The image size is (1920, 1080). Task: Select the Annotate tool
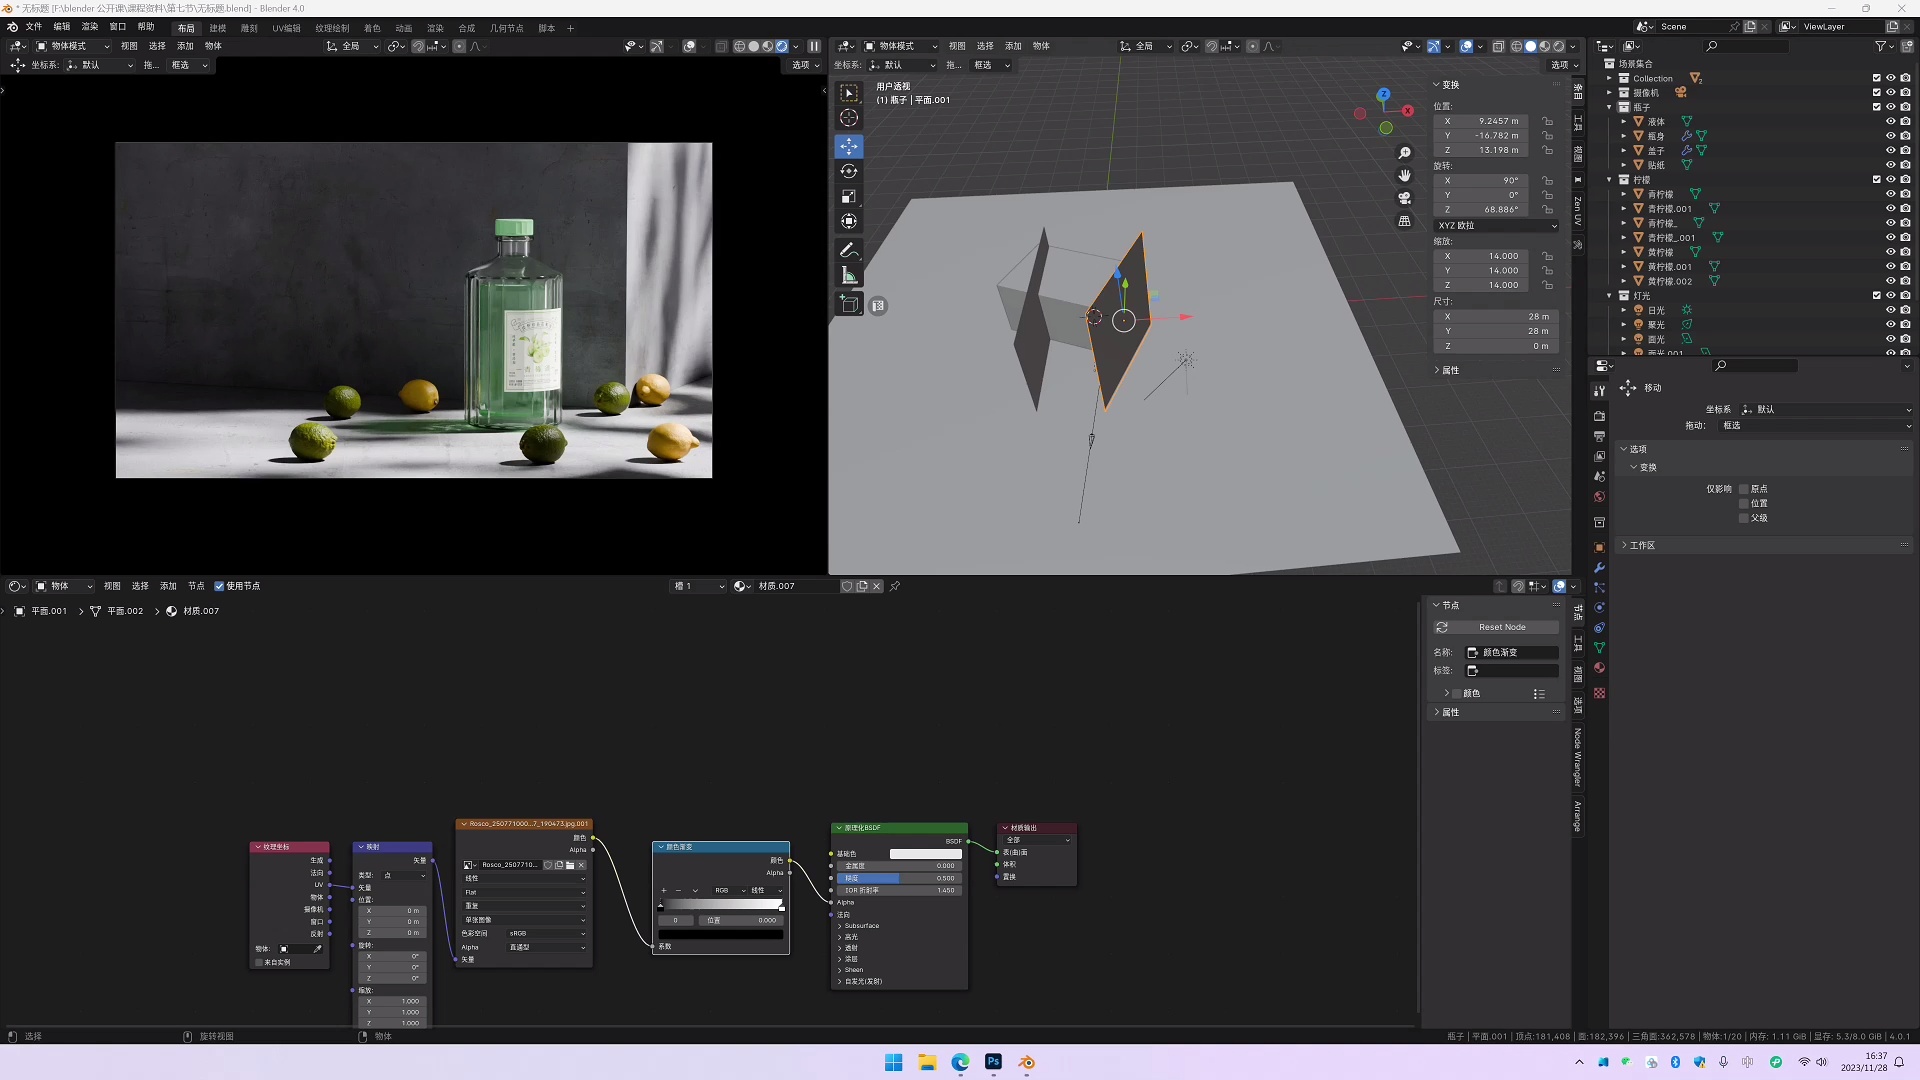848,250
